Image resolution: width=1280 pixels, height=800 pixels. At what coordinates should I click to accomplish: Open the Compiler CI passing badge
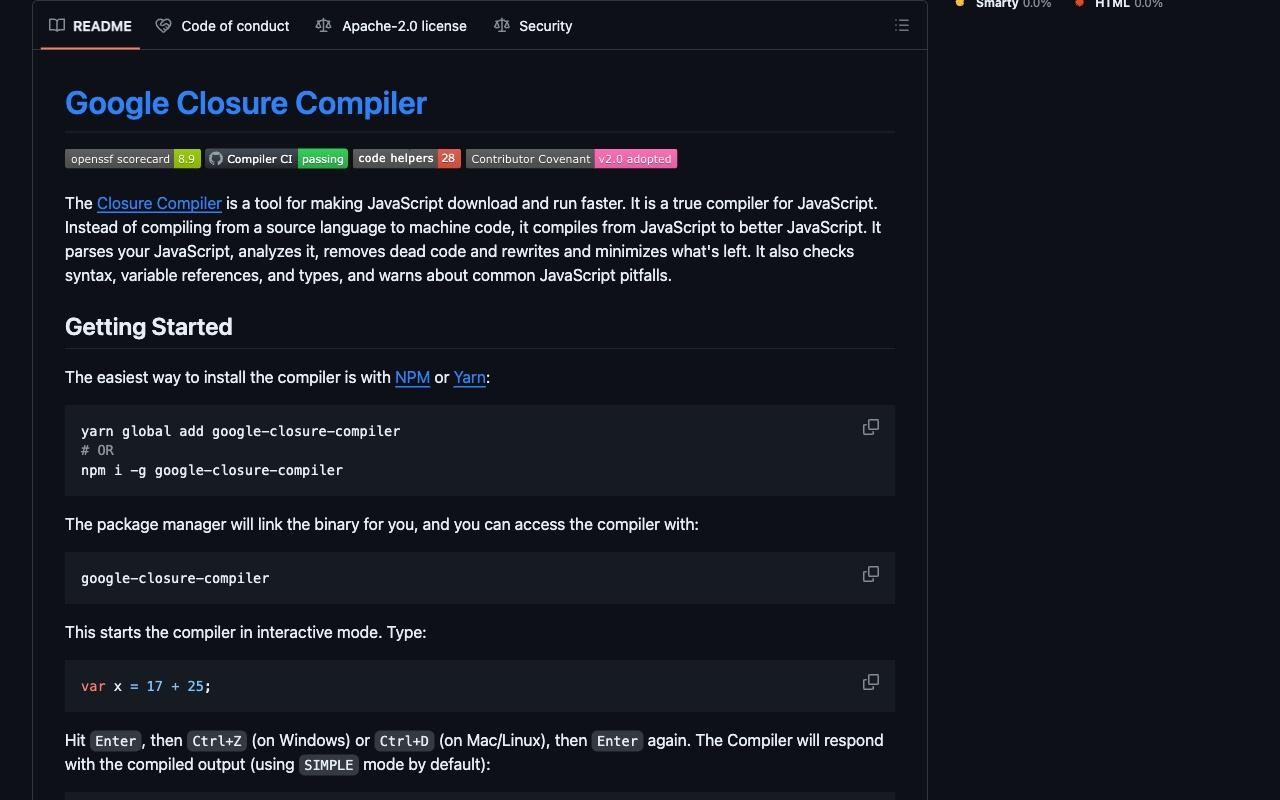(277, 159)
